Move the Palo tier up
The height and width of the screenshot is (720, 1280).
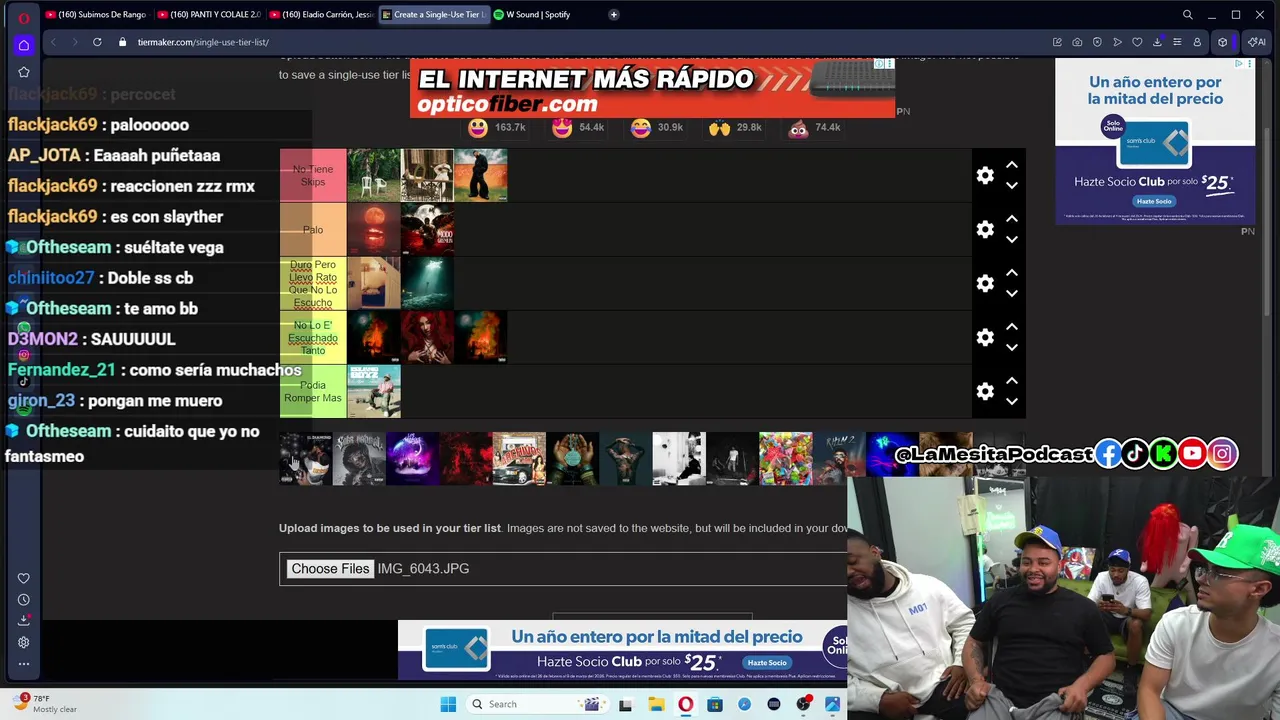[x=1011, y=219]
